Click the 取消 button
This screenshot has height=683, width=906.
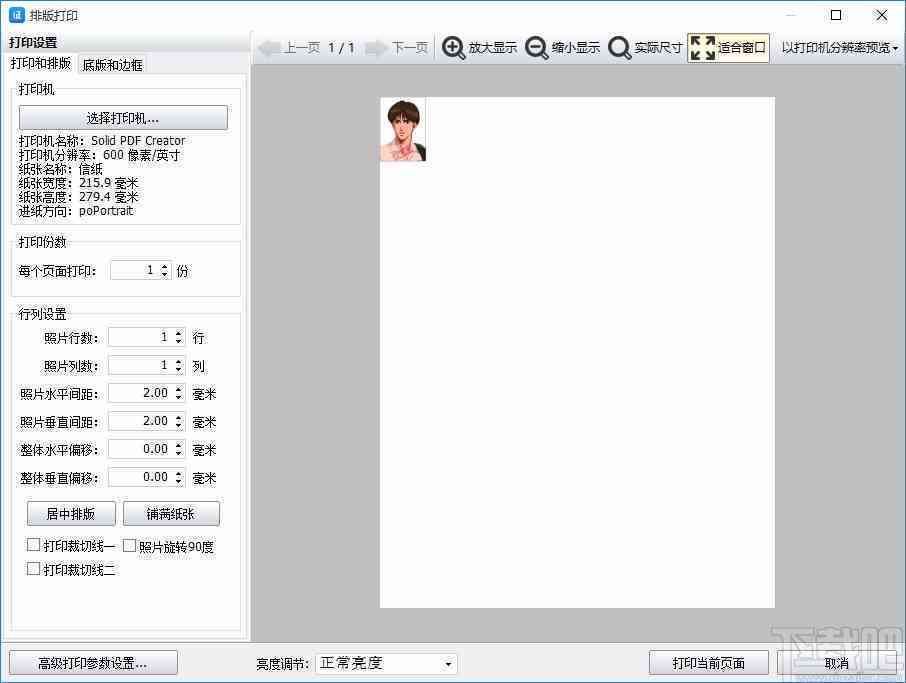pyautogui.click(x=836, y=663)
